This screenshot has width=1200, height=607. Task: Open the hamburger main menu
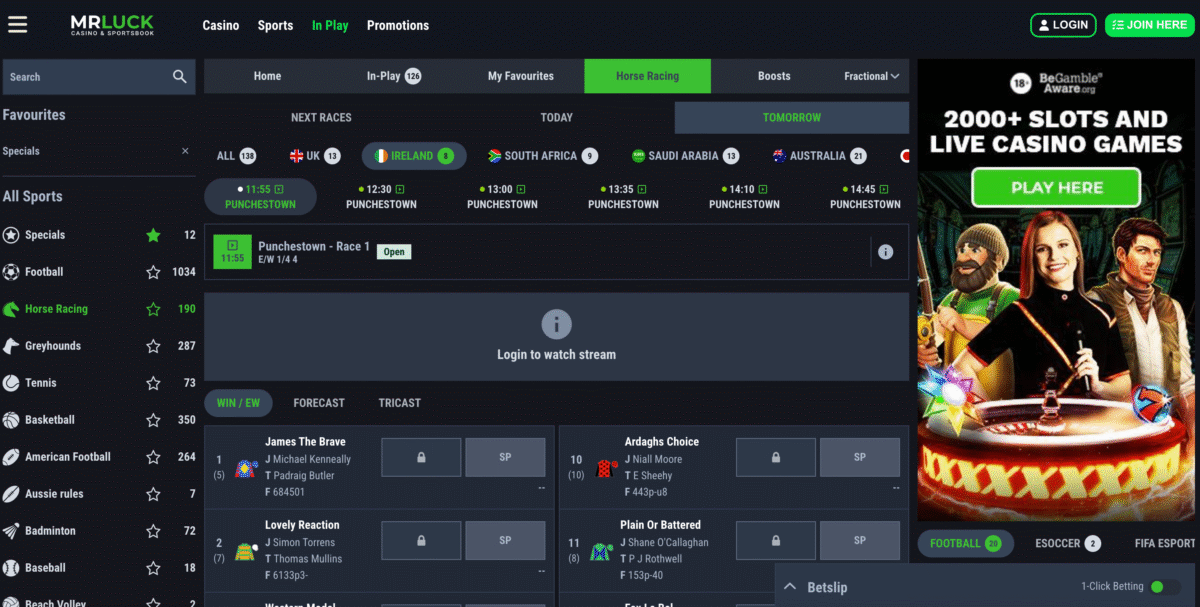click(x=18, y=25)
